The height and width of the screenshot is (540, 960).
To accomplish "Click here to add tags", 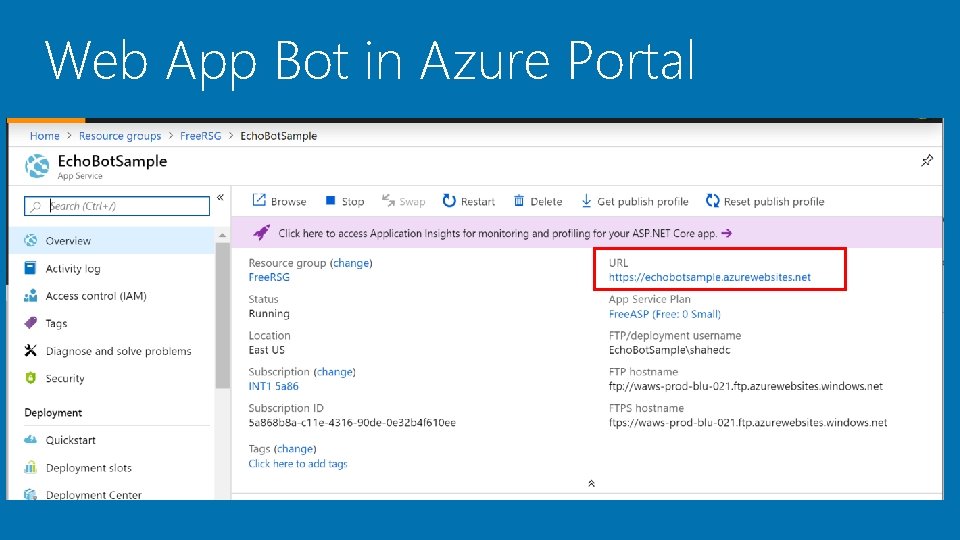I will [x=298, y=463].
